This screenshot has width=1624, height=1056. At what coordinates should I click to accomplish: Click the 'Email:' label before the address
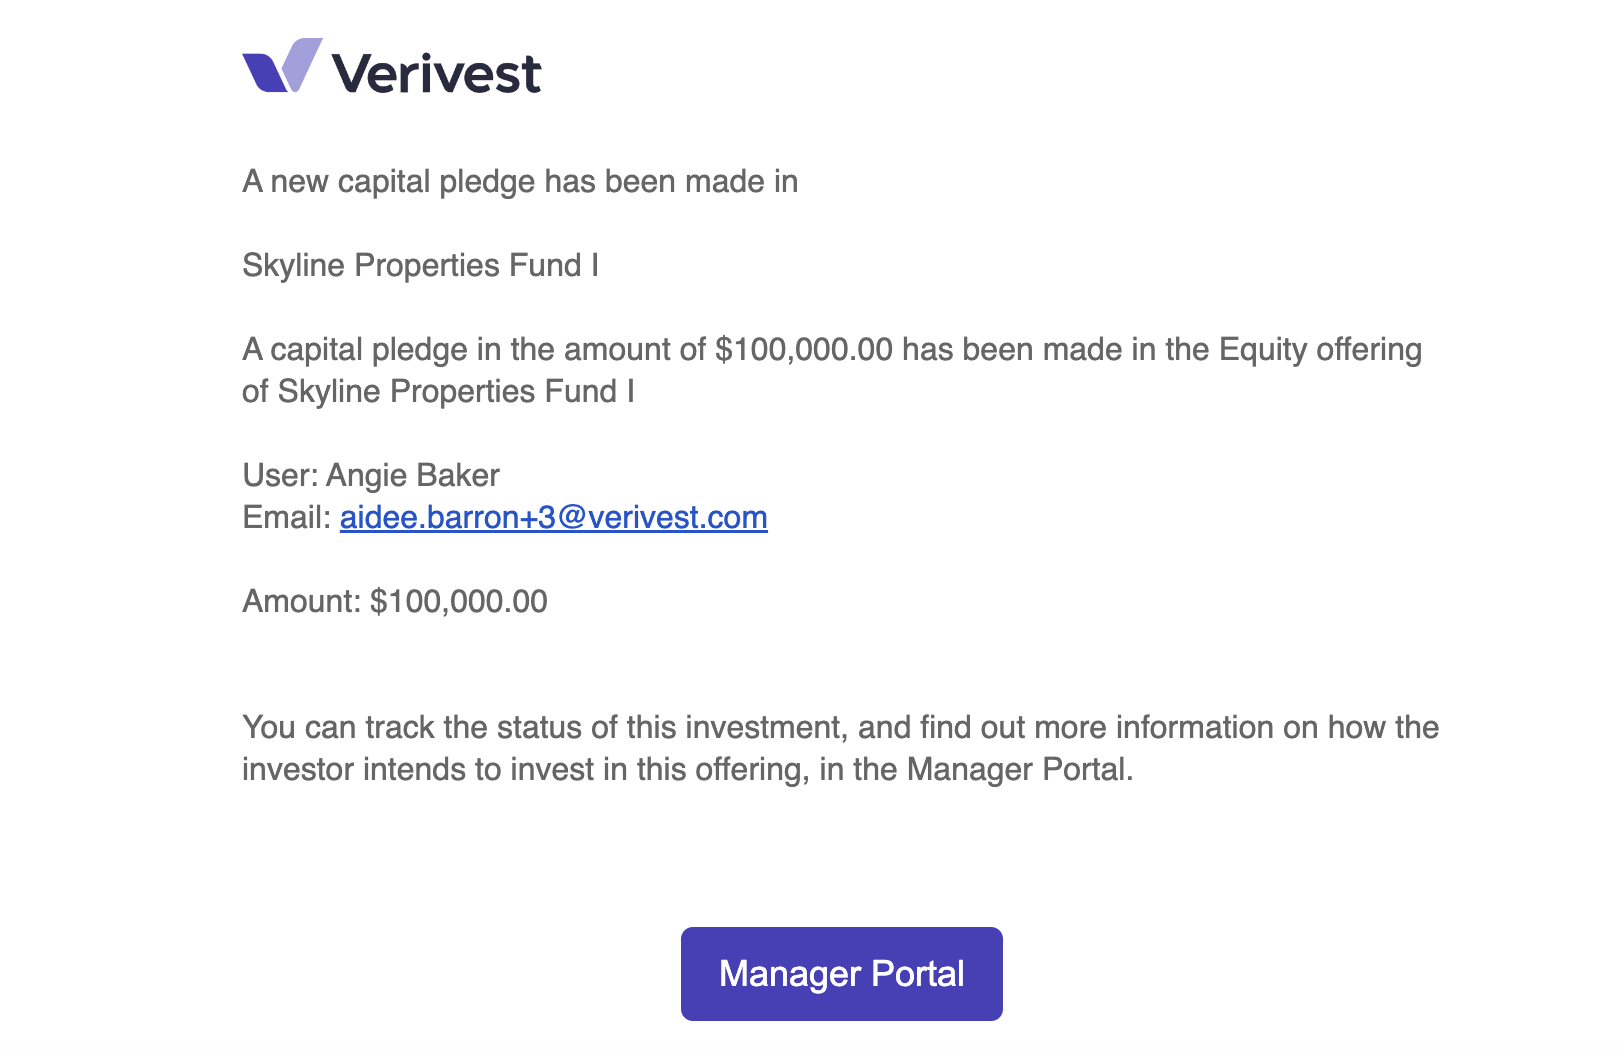[x=287, y=517]
